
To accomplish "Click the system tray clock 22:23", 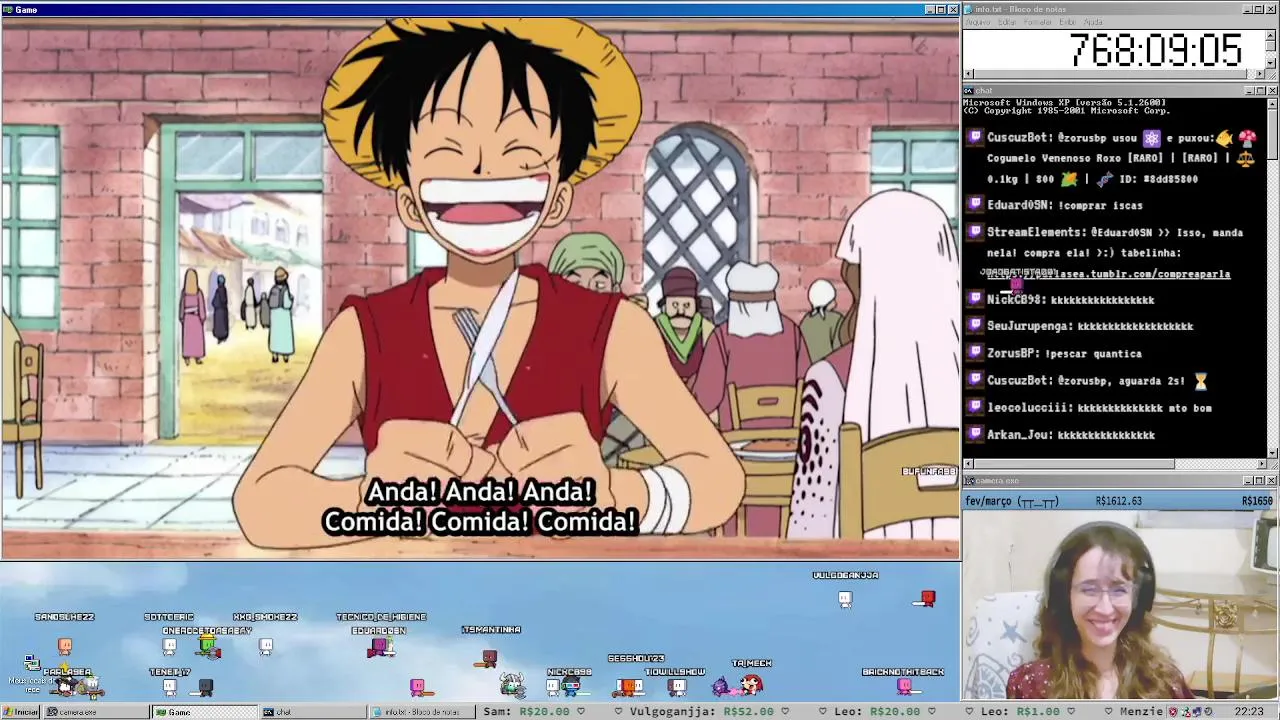I will 1249,712.
